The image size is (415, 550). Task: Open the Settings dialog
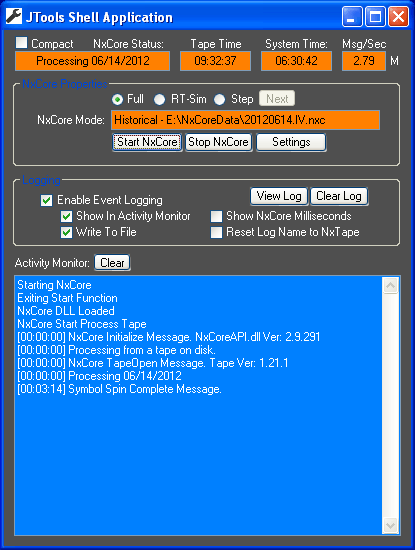(x=291, y=142)
